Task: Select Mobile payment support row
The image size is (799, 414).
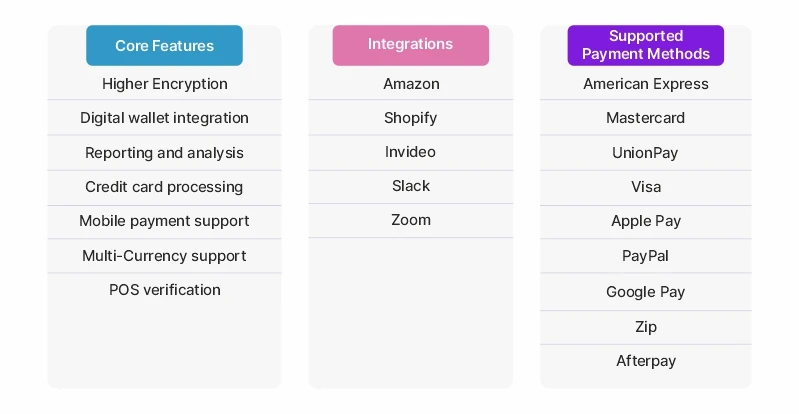Action: click(x=164, y=221)
